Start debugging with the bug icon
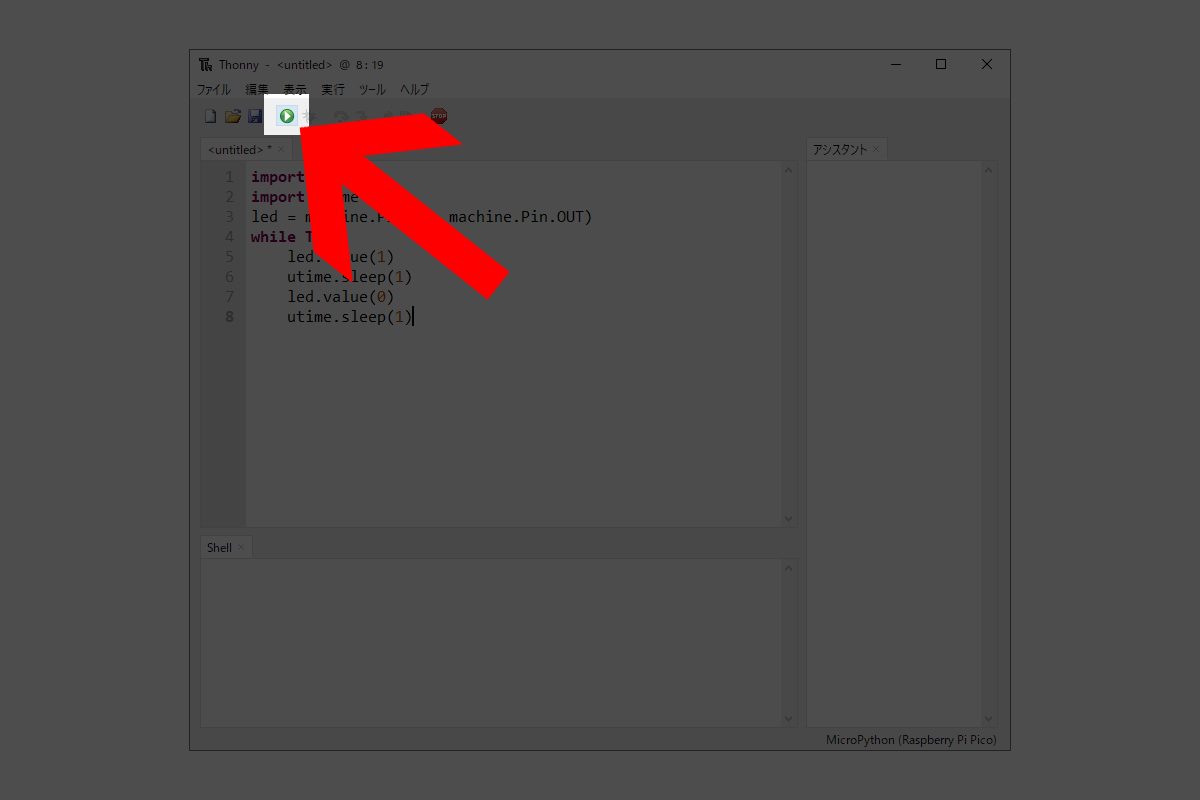The height and width of the screenshot is (800, 1200). pos(308,117)
